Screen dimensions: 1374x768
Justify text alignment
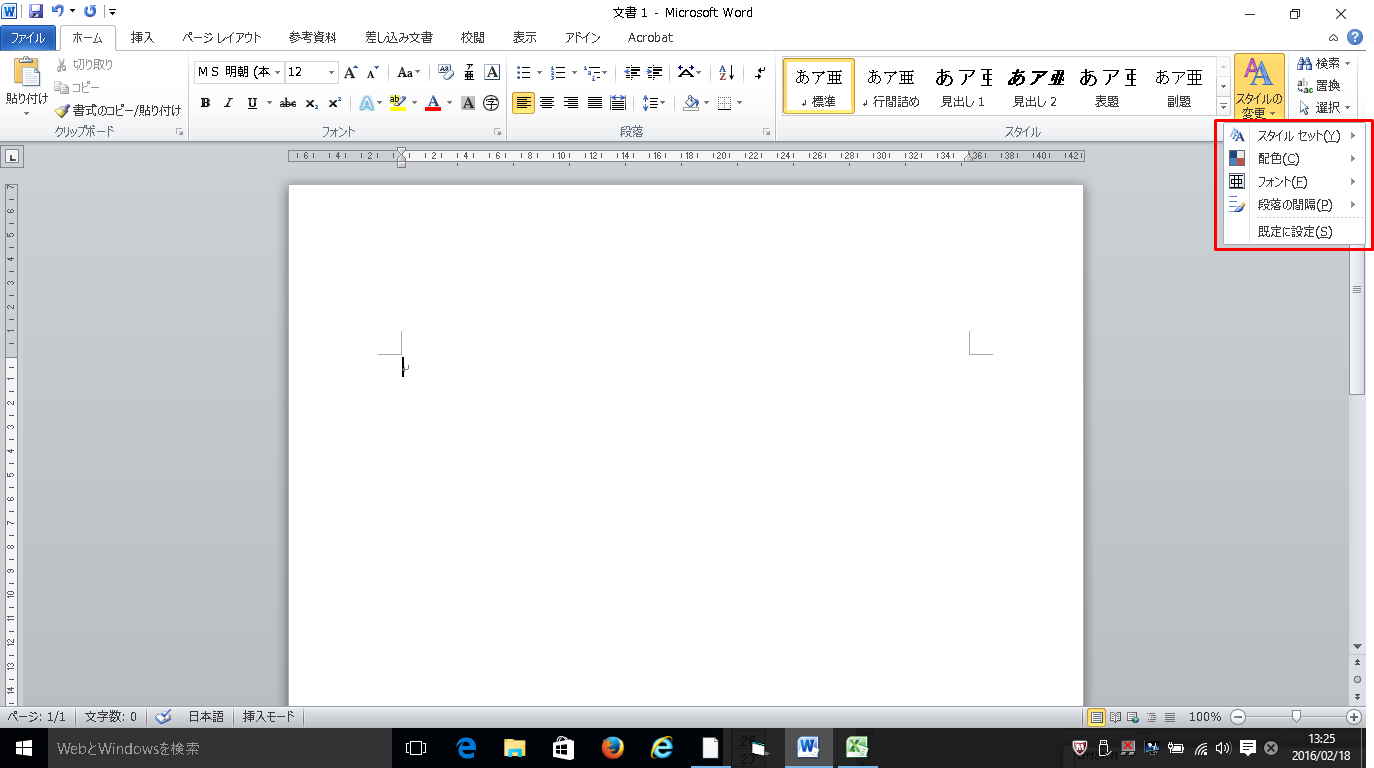[595, 103]
